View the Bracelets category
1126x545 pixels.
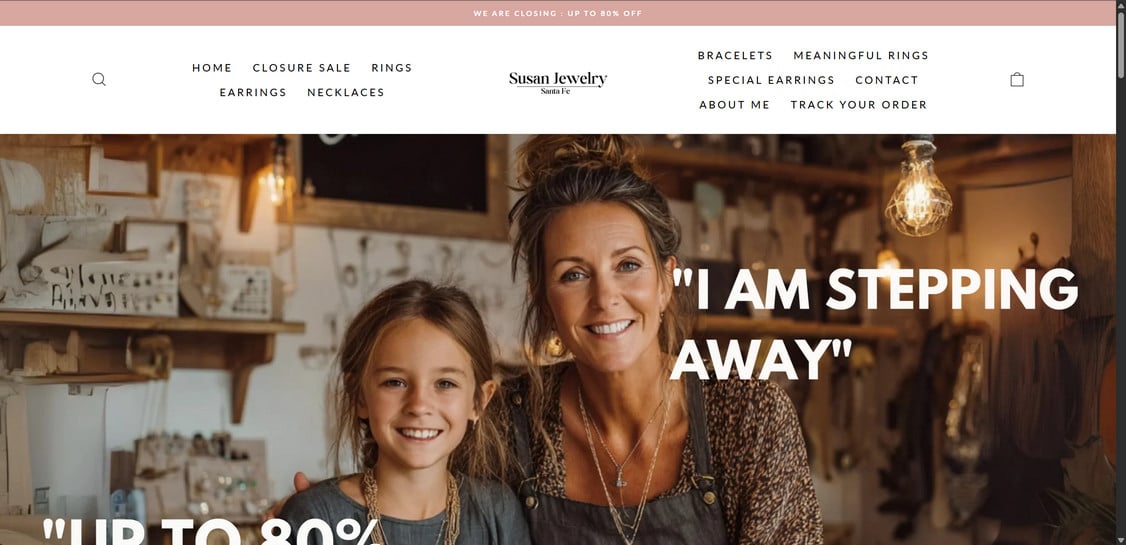[x=735, y=55]
